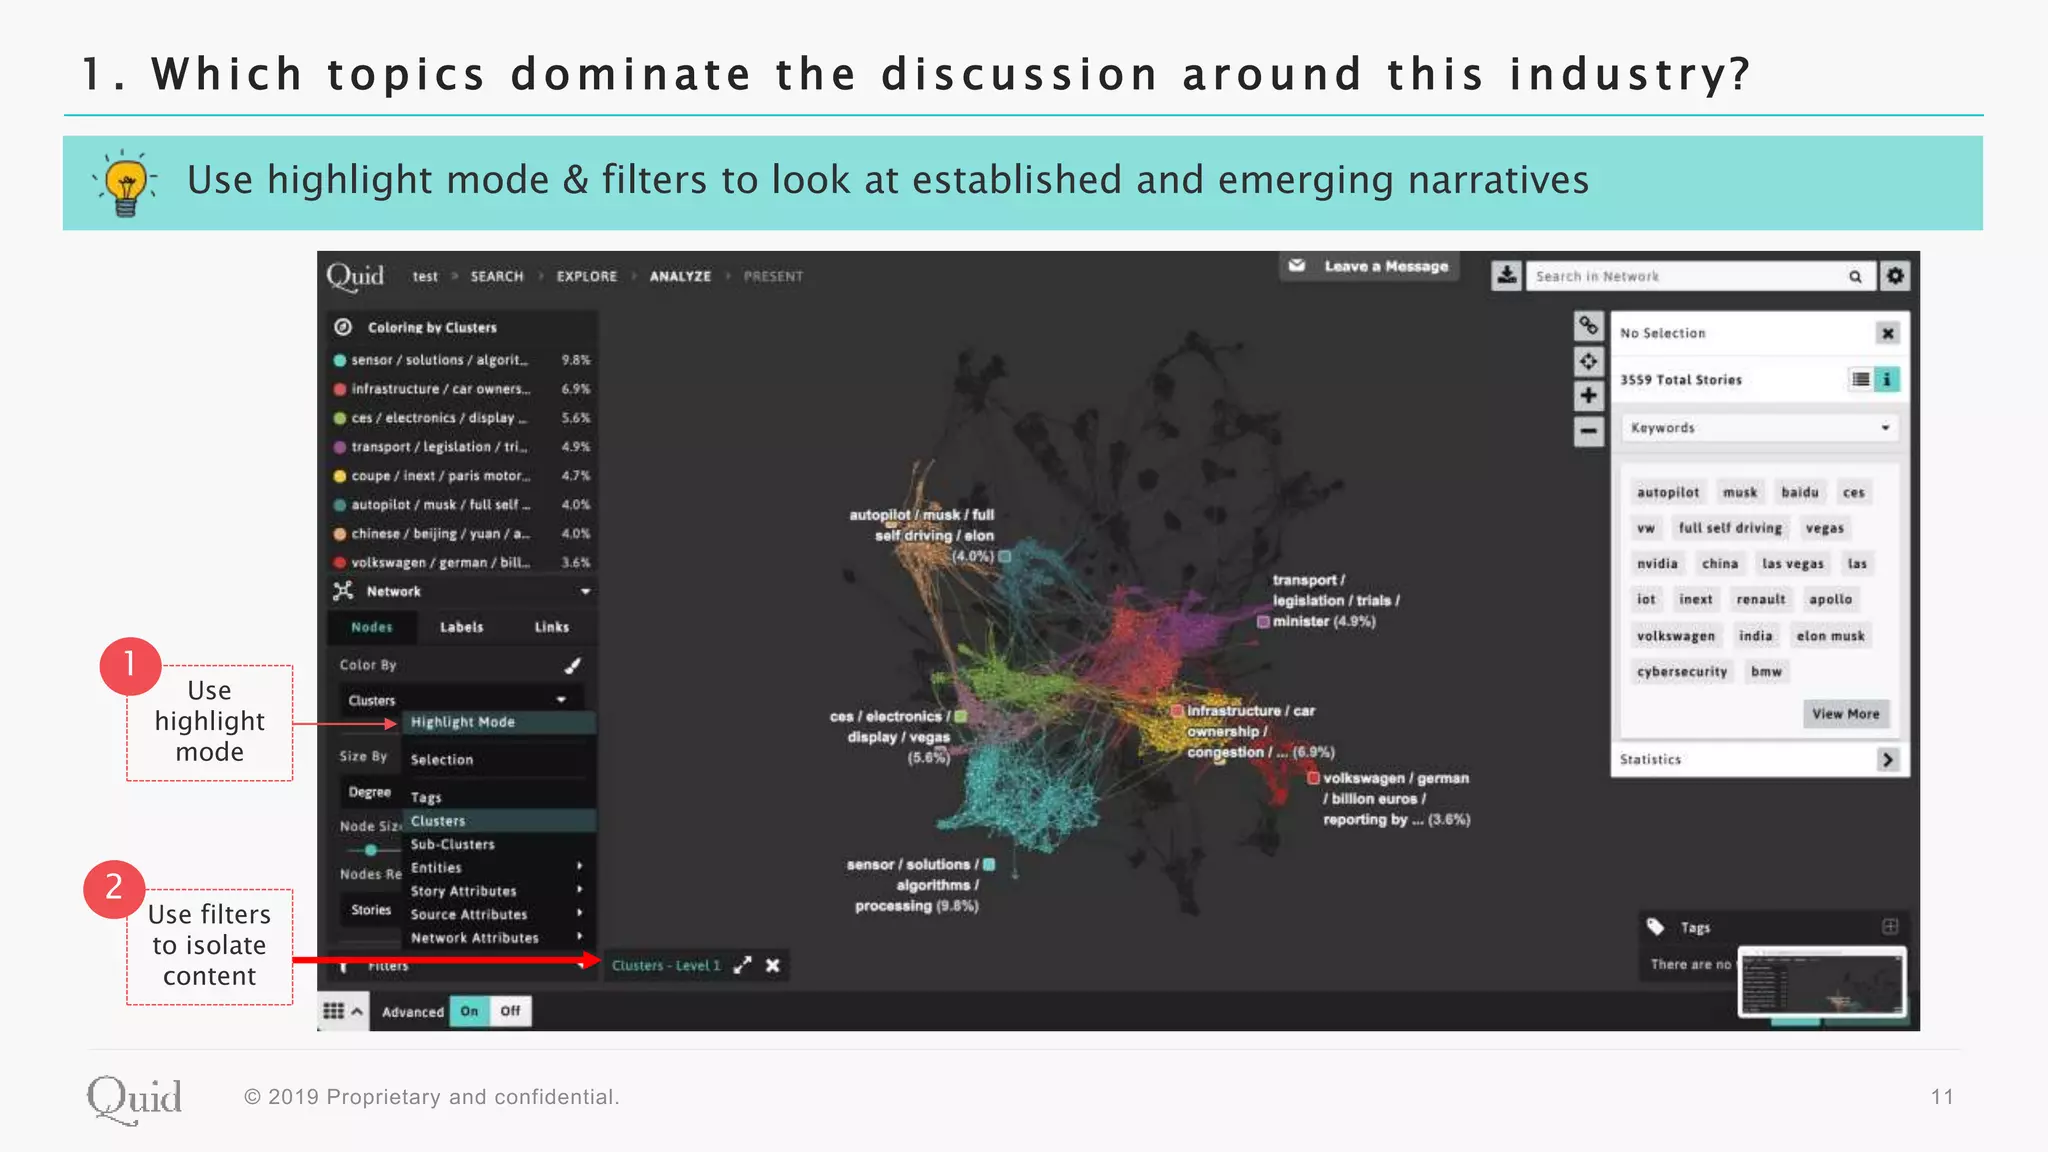This screenshot has width=2048, height=1152.
Task: Click the network minimap thumbnail
Action: point(1822,982)
